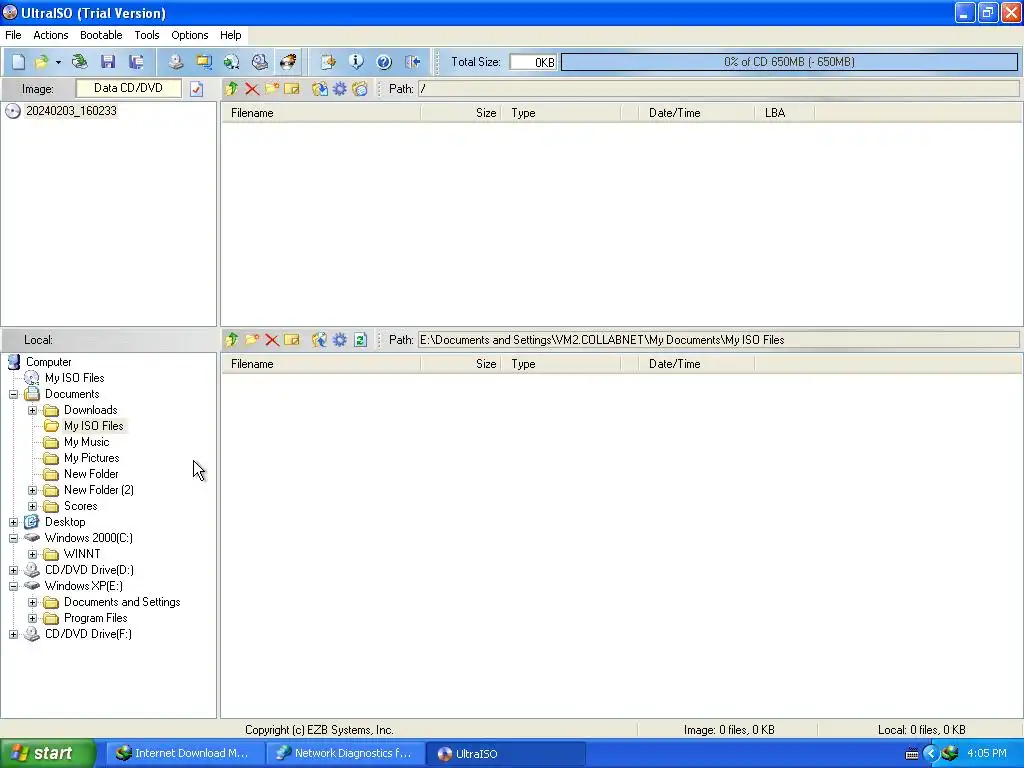Select My Pictures folder in local tree
Viewport: 1024px width, 768px height.
click(x=91, y=458)
